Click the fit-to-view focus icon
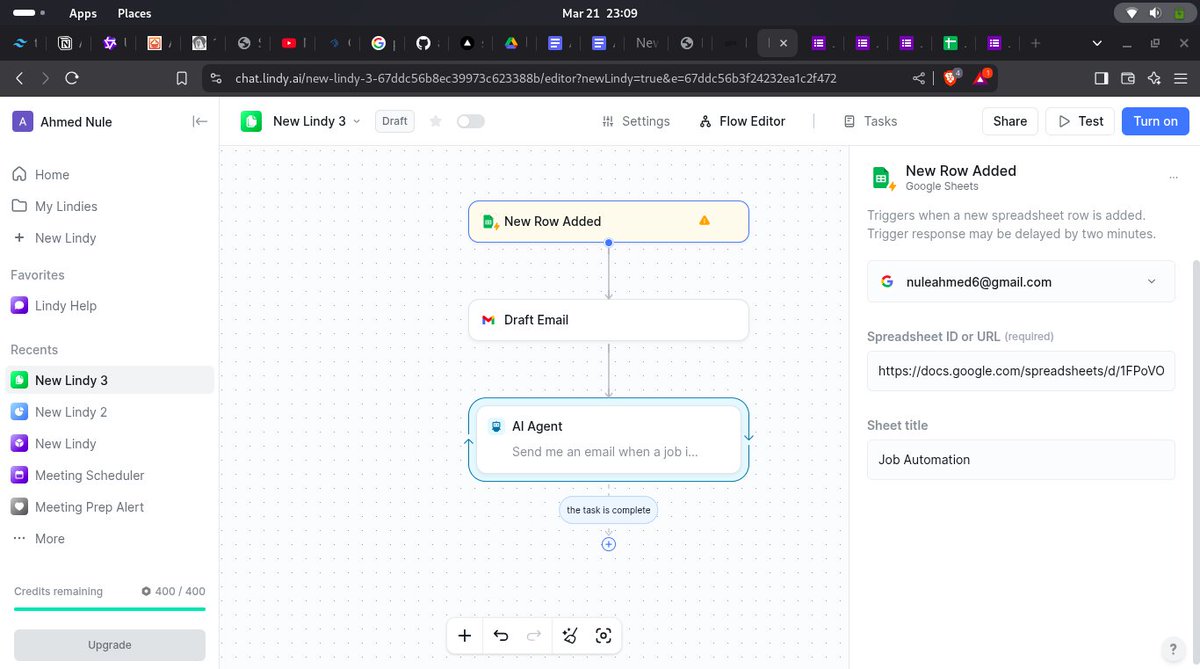This screenshot has height=669, width=1200. pyautogui.click(x=603, y=636)
